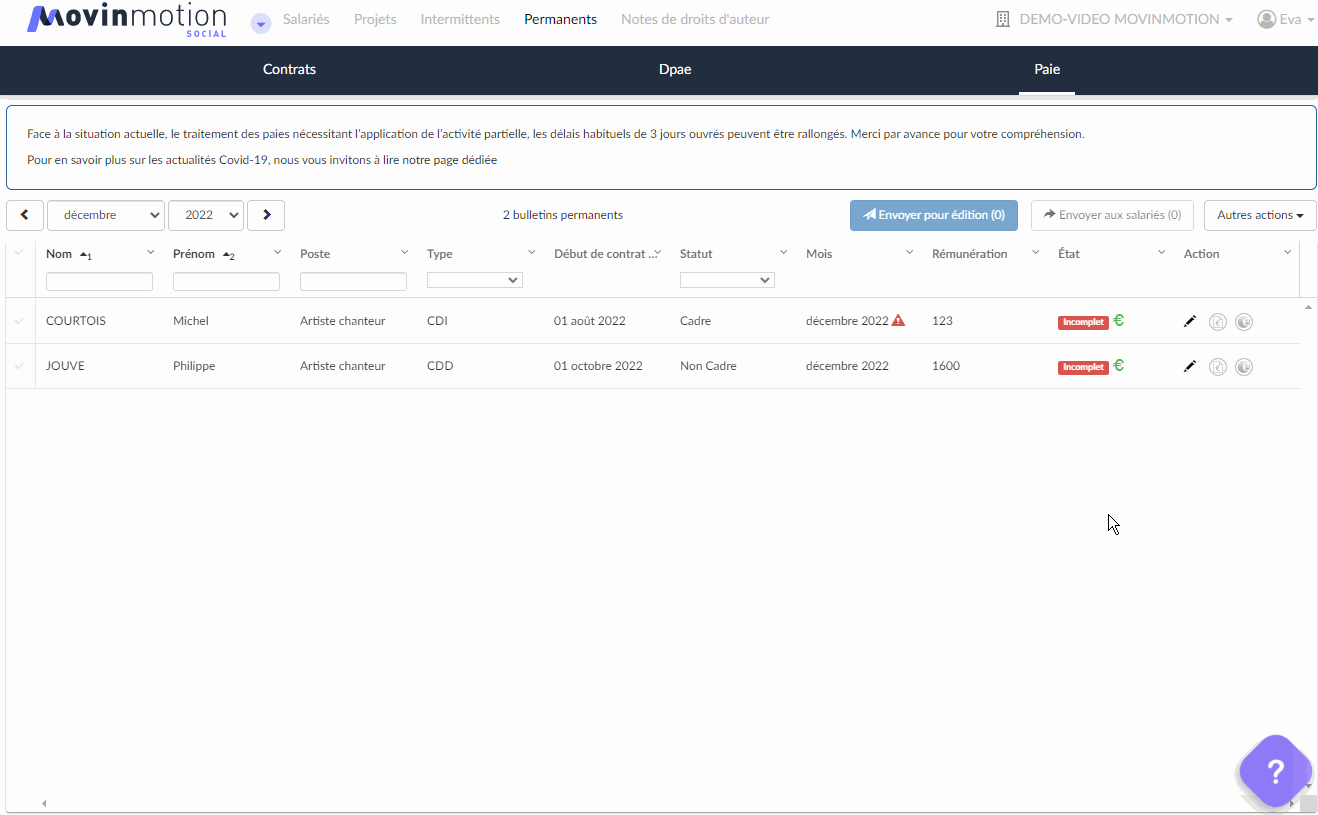Click the building icon beside DEMO-VIDEO MOVINMOTION
Viewport: 1318px width, 815px height.
coord(1003,19)
